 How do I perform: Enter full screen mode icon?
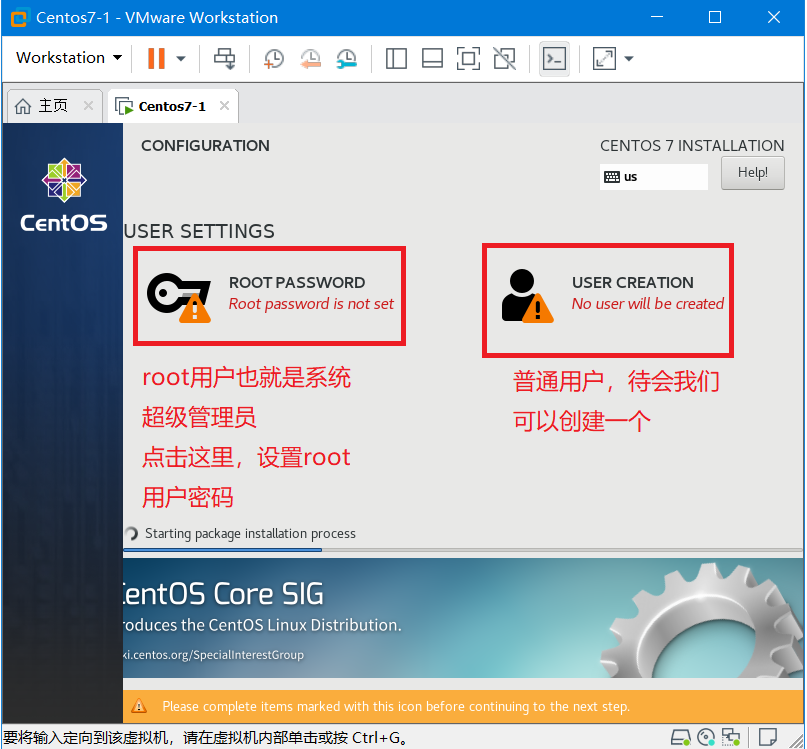pos(468,58)
